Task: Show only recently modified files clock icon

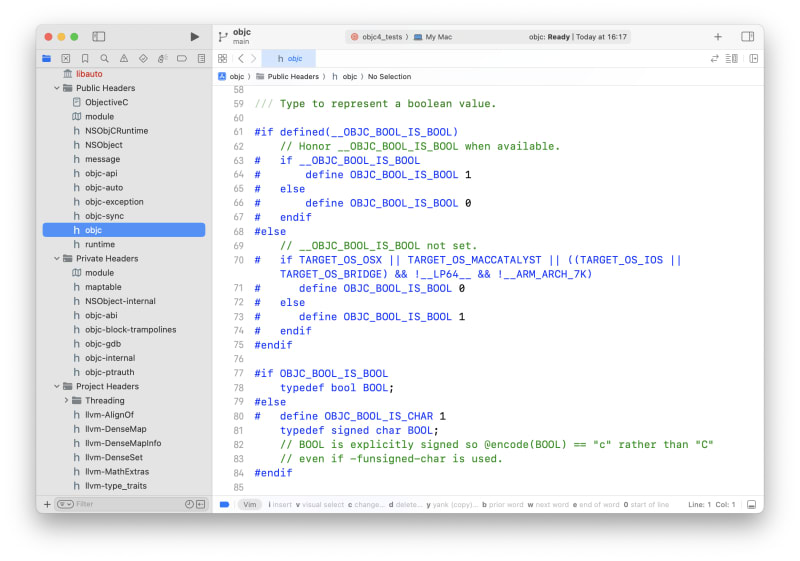Action: click(x=189, y=504)
